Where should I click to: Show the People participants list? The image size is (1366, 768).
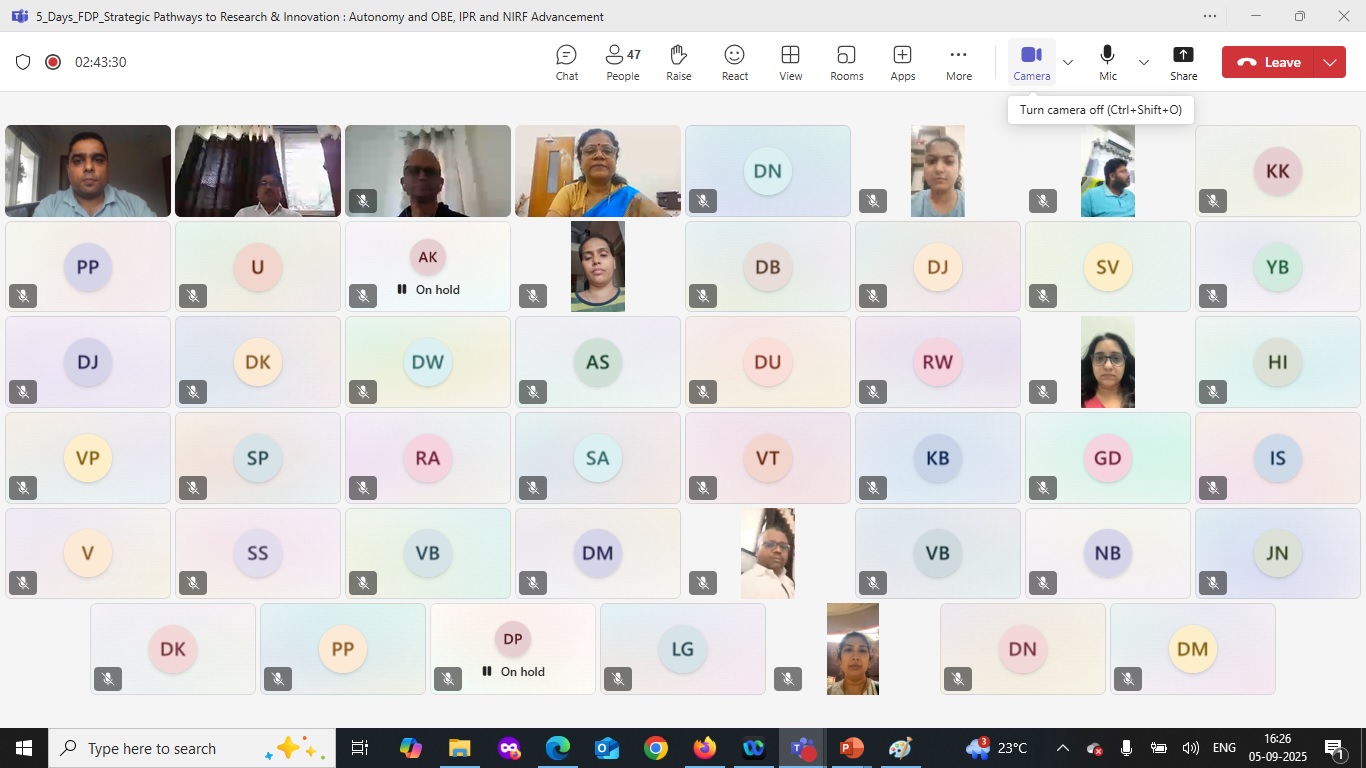point(622,62)
